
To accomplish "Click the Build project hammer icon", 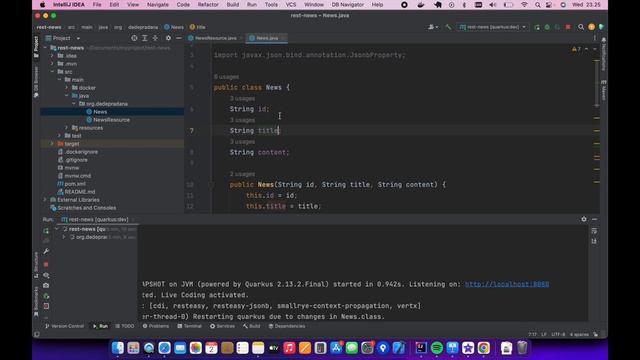I will [x=448, y=27].
